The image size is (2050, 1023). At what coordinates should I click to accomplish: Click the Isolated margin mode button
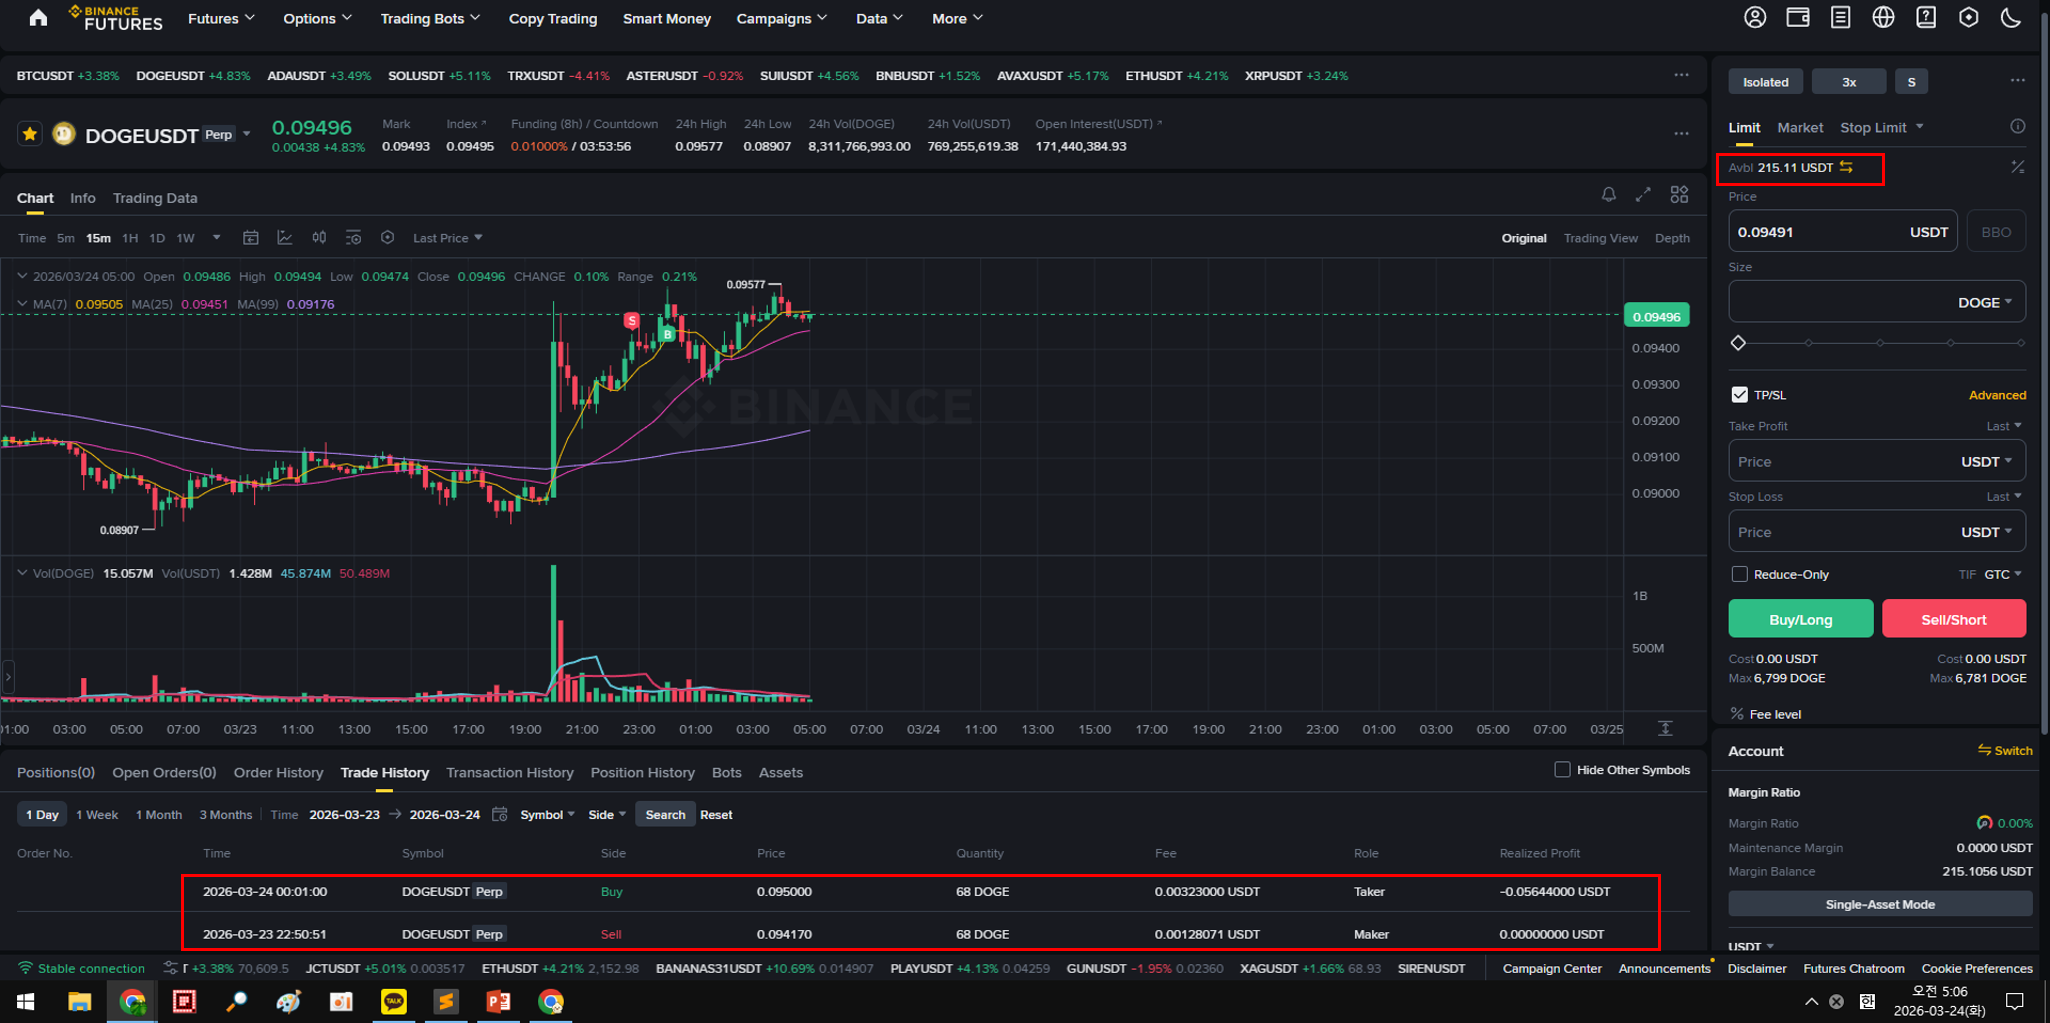click(x=1765, y=82)
